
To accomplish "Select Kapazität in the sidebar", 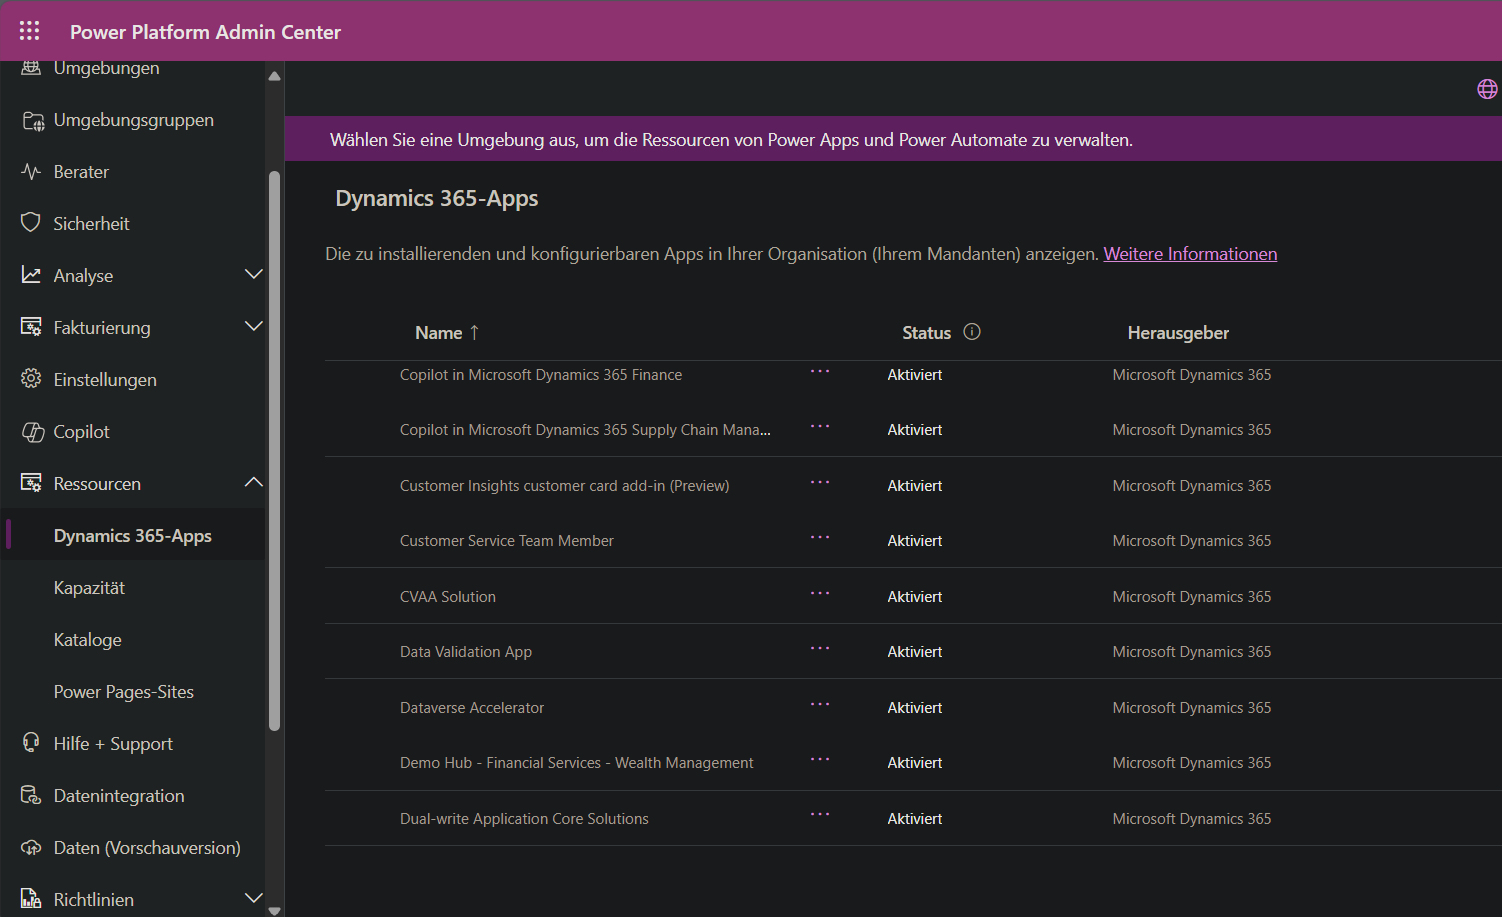I will 89,588.
